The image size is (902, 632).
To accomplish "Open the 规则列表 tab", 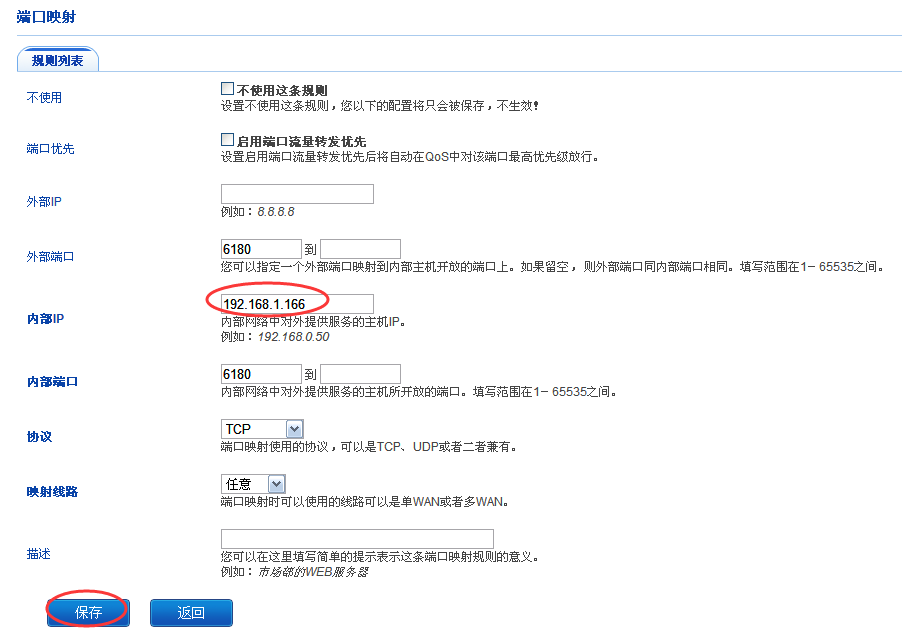I will (58, 60).
